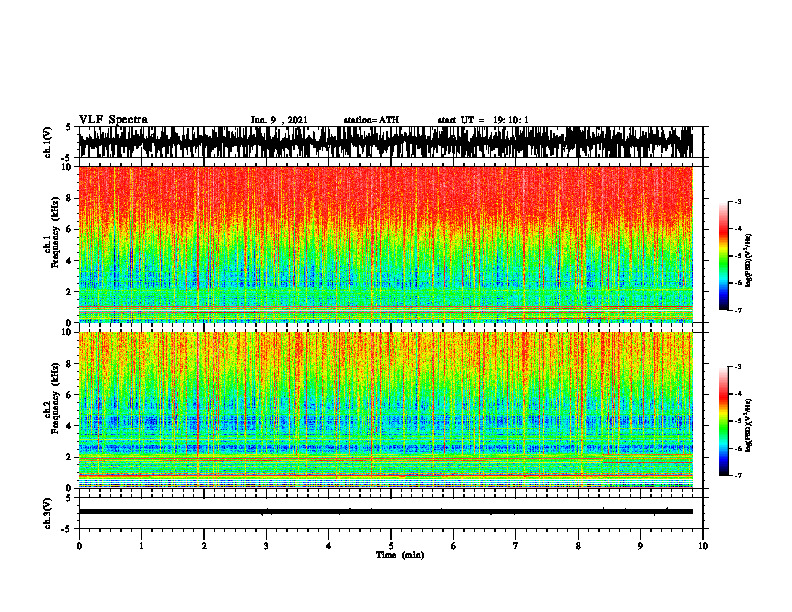Click inside the ch.2 spectrogram panel
This screenshot has height=612, width=792.
coord(386,410)
